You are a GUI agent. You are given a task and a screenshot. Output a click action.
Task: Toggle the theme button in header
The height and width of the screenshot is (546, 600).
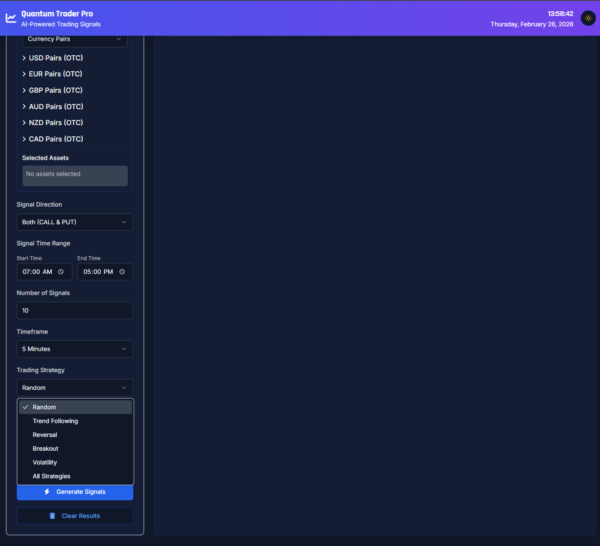(x=587, y=18)
